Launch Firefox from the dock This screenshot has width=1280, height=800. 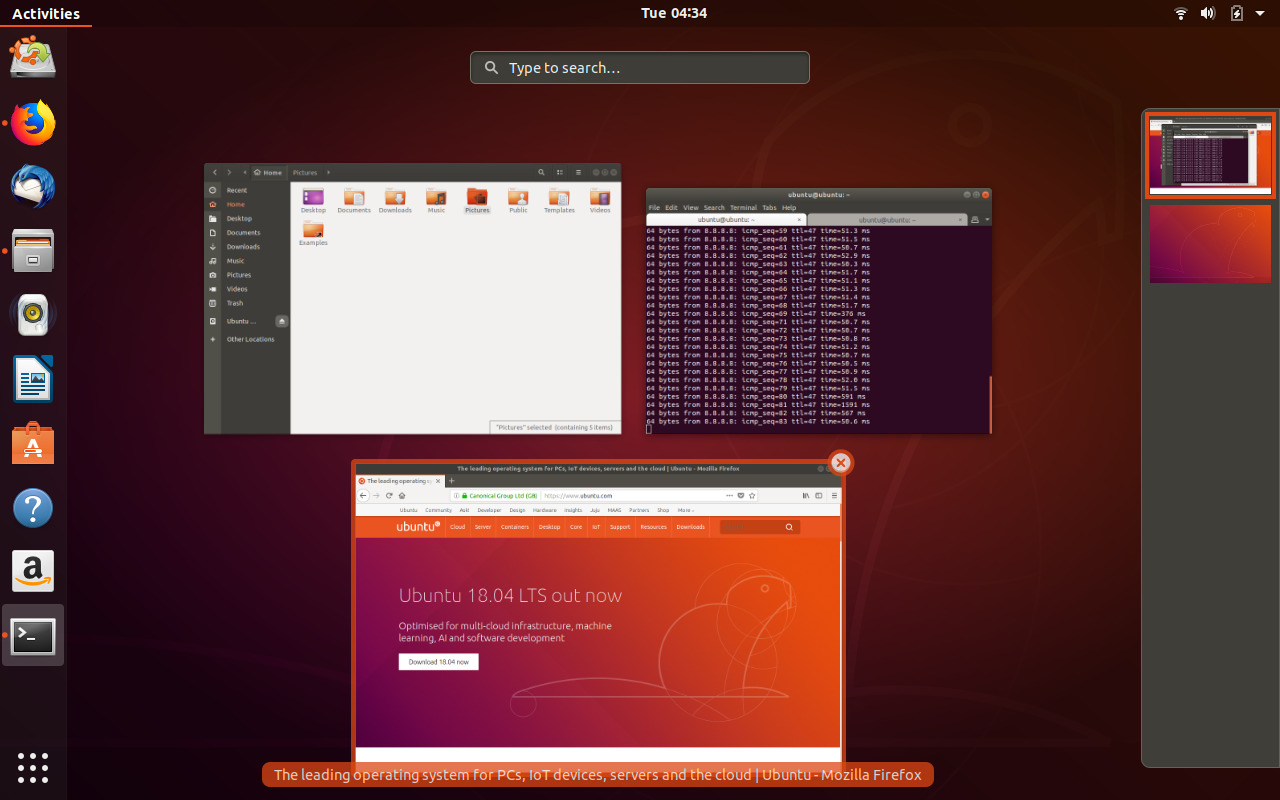tap(33, 123)
